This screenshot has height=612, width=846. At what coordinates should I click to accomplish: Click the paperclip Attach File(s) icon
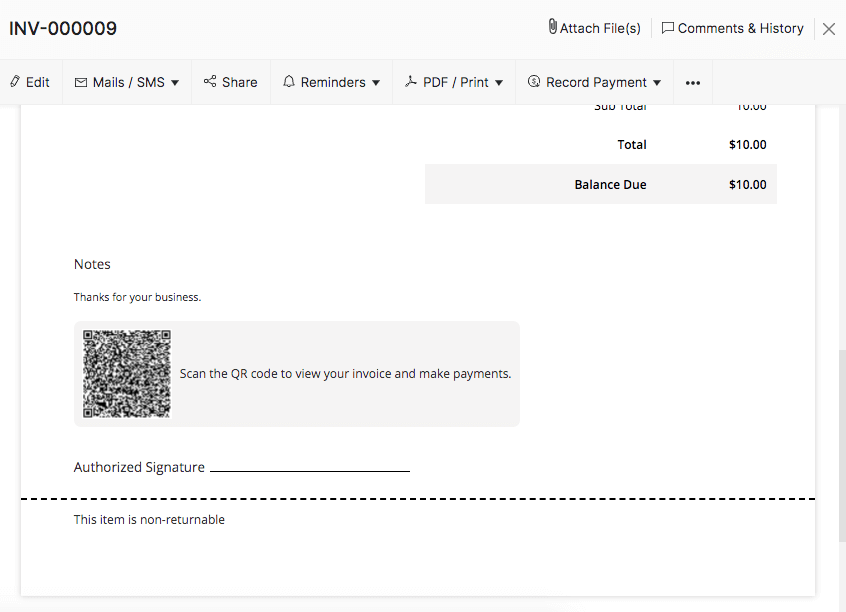[x=552, y=28]
